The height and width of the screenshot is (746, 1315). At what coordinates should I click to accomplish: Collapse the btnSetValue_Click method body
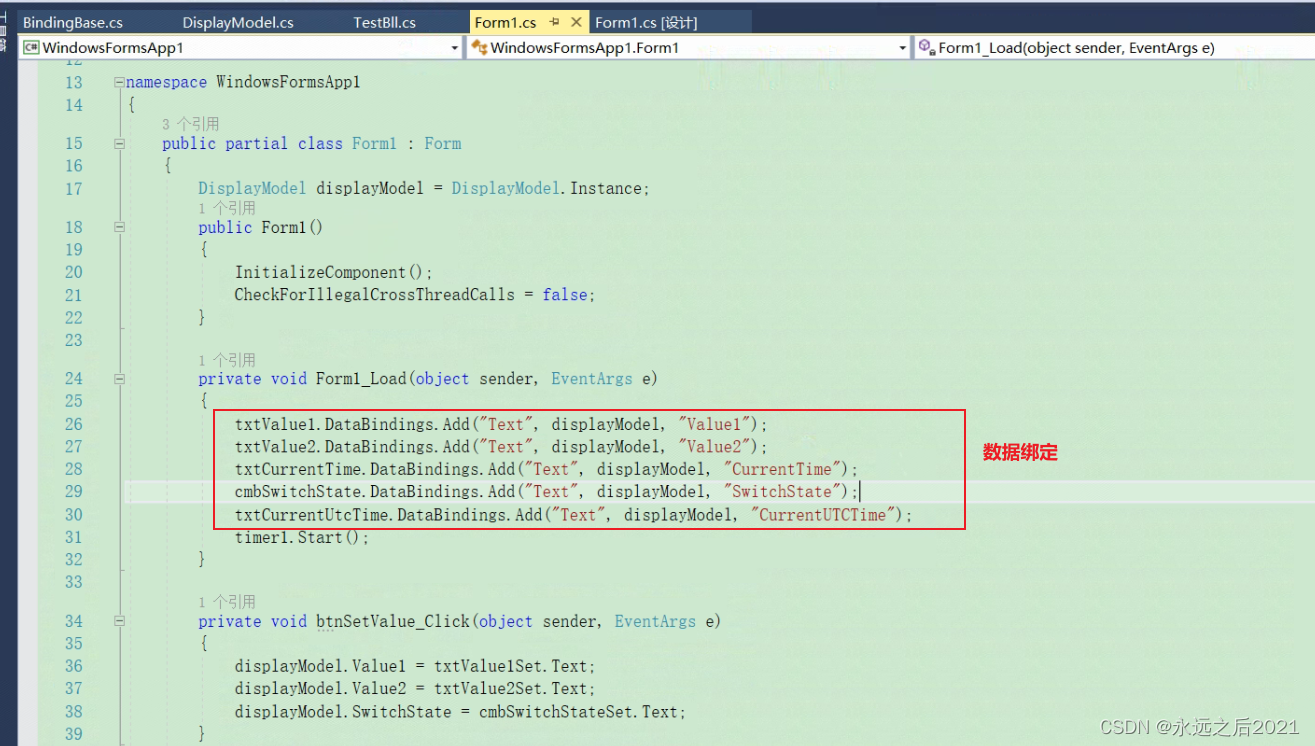119,621
